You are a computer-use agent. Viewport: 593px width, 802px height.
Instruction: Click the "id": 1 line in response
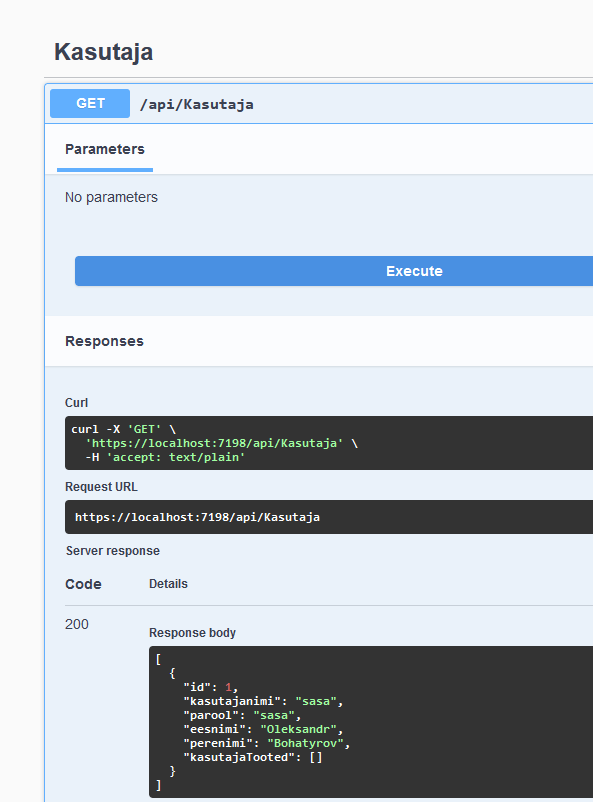[x=211, y=687]
